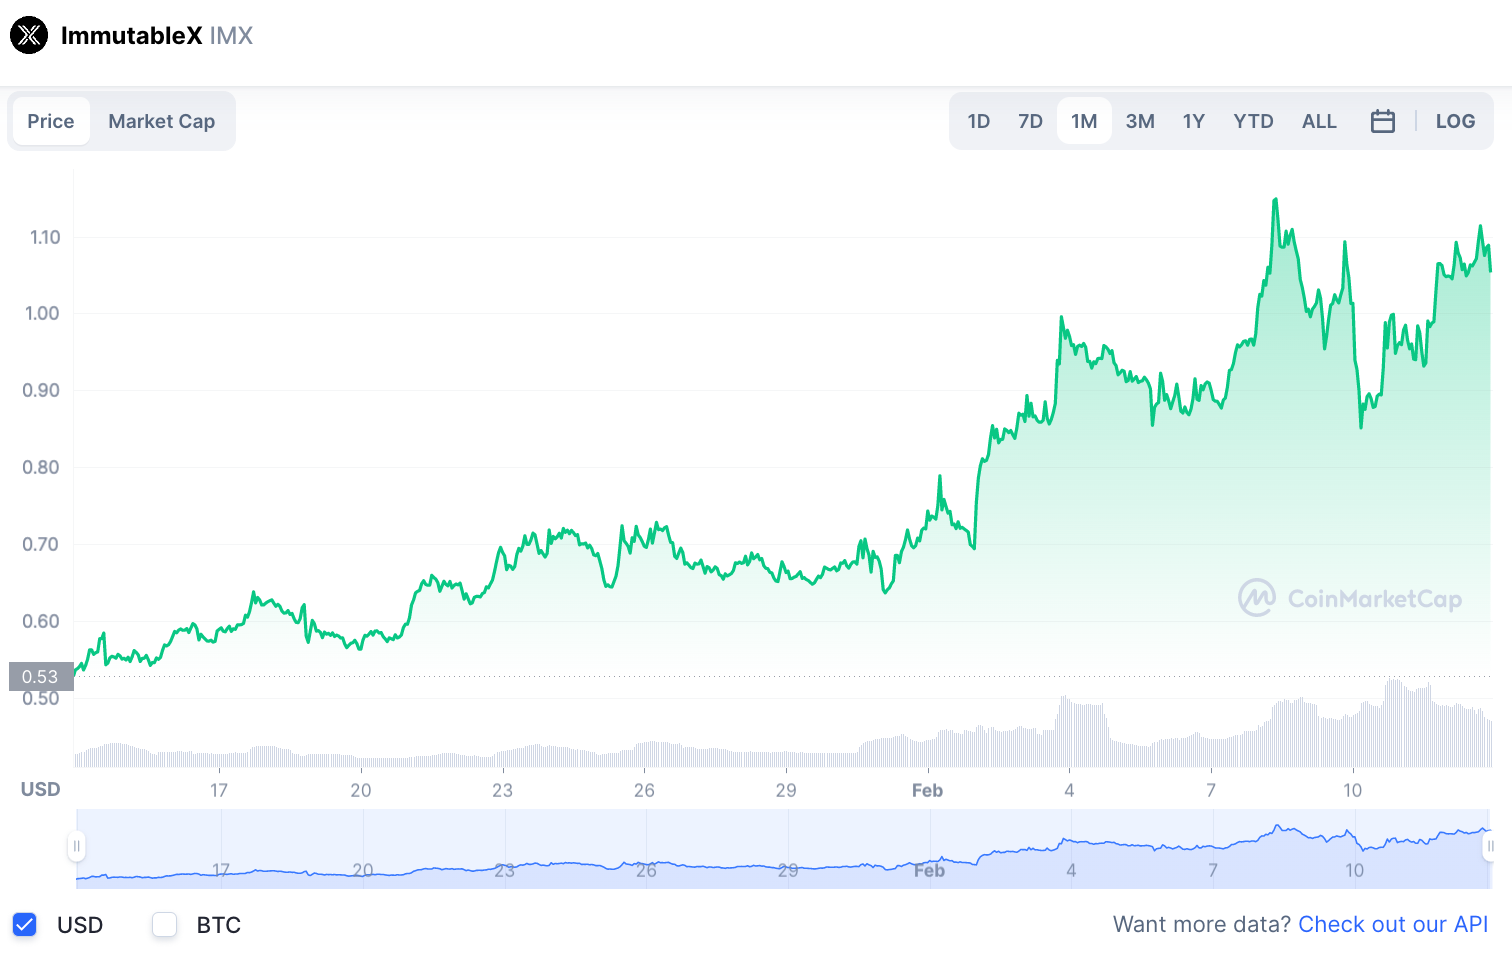
Task: Re-select the 1M timeframe
Action: [1084, 120]
